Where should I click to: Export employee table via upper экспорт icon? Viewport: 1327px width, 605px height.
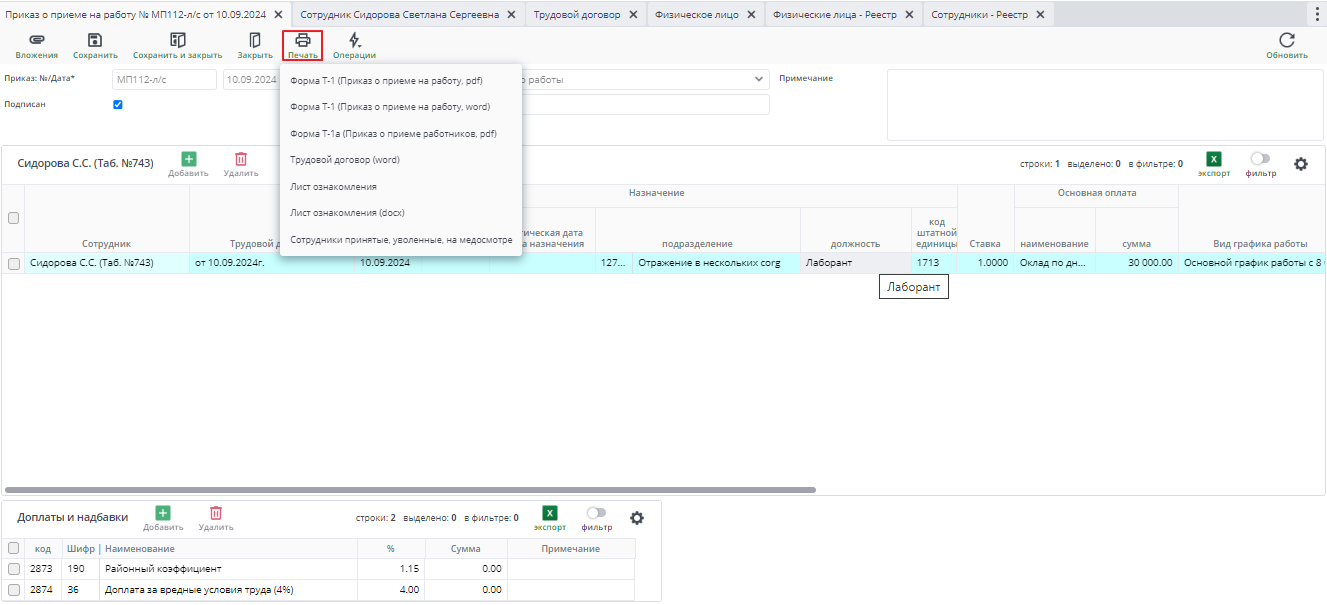[1214, 160]
